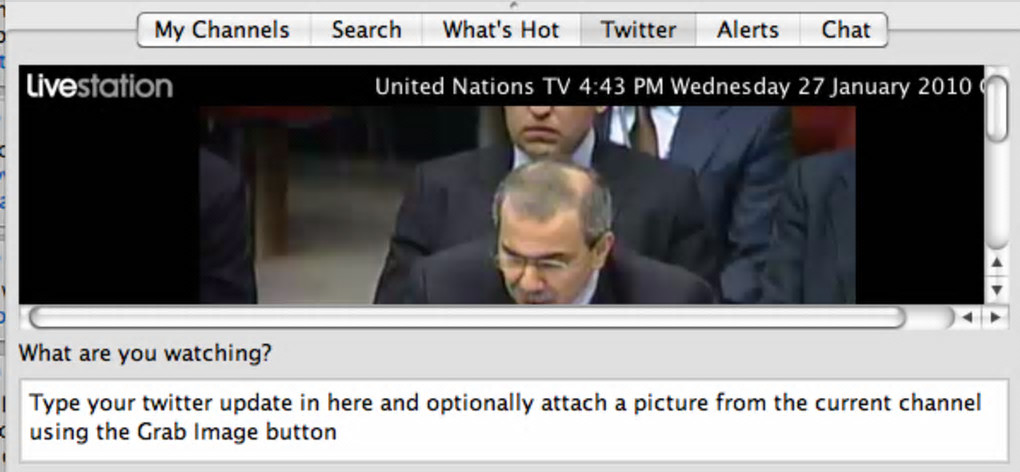1020x472 pixels.
Task: Click the "What are you watching?" label
Action: click(145, 354)
